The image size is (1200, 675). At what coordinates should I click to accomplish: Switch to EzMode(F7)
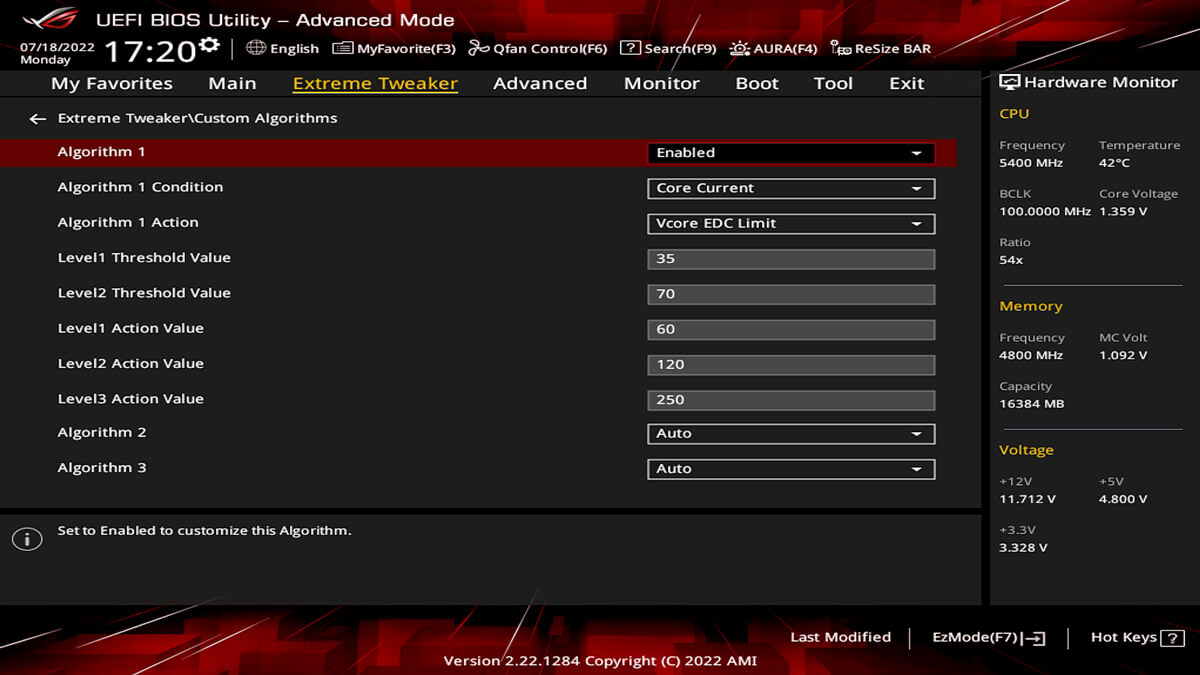(x=988, y=638)
